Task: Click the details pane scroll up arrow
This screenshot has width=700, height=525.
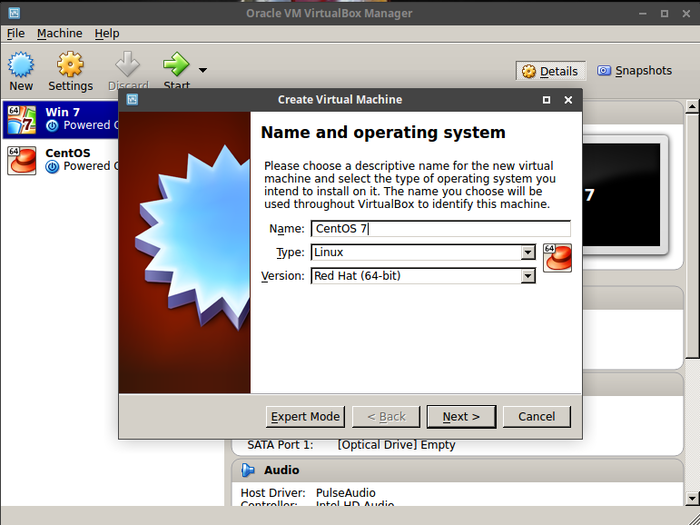Action: coord(692,106)
